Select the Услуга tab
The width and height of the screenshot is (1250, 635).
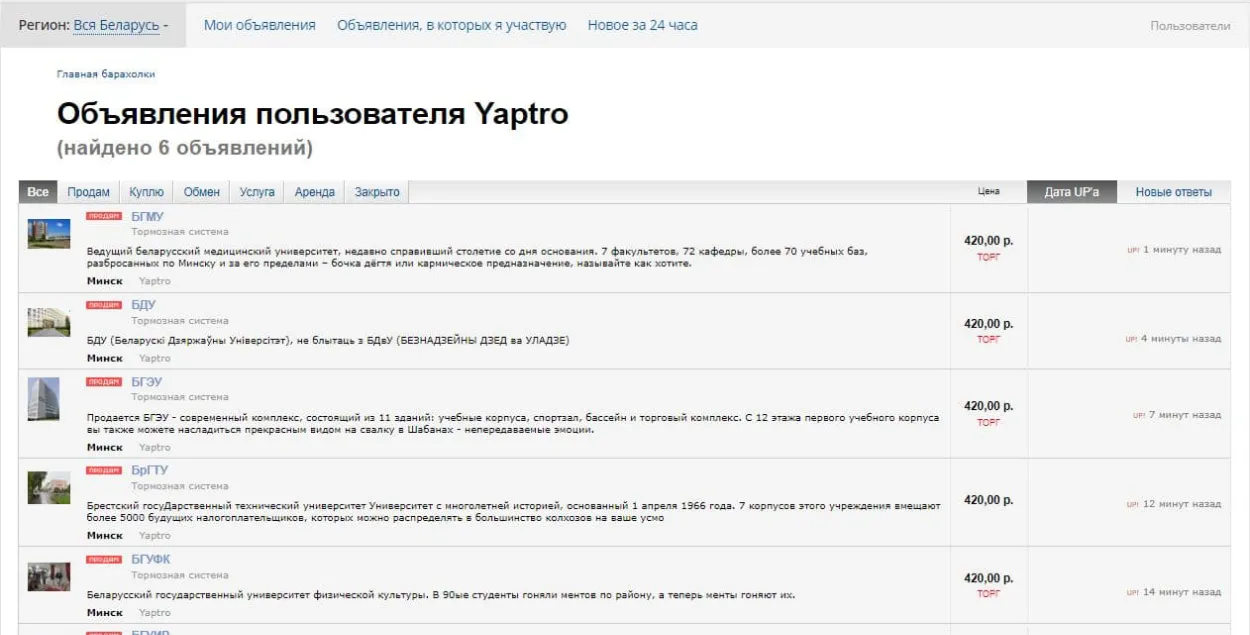point(257,192)
